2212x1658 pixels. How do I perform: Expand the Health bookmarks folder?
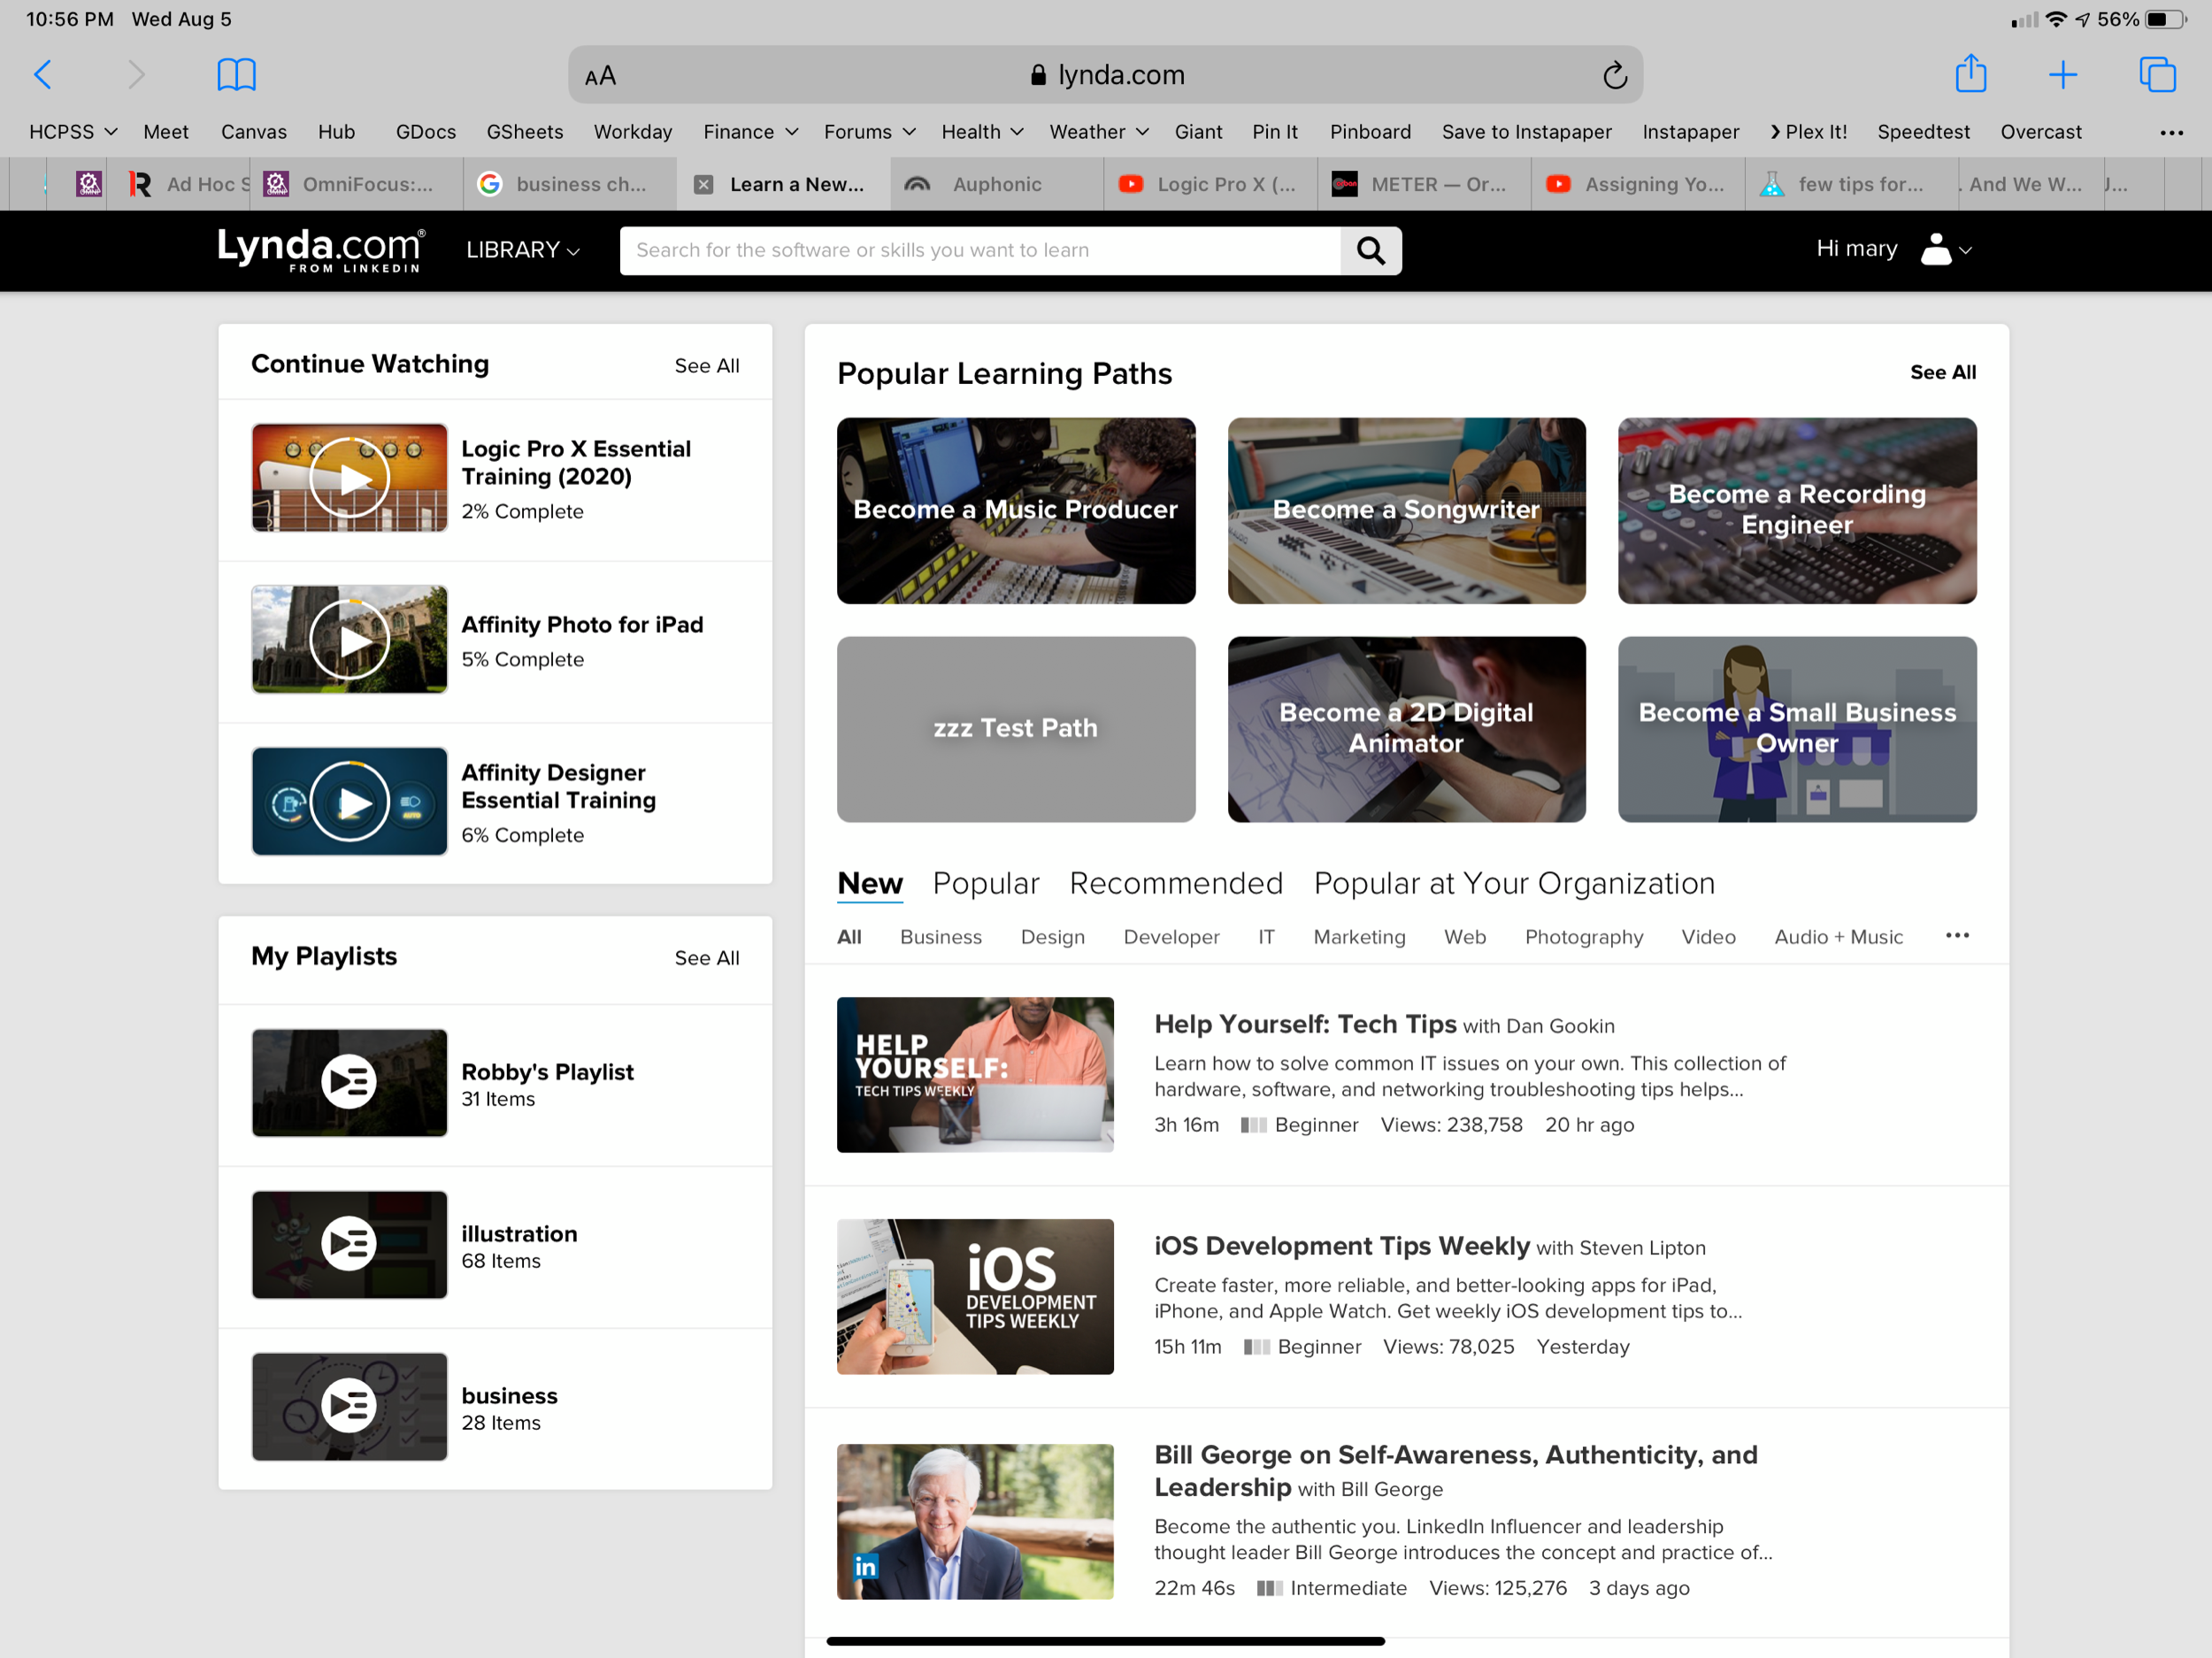[982, 132]
